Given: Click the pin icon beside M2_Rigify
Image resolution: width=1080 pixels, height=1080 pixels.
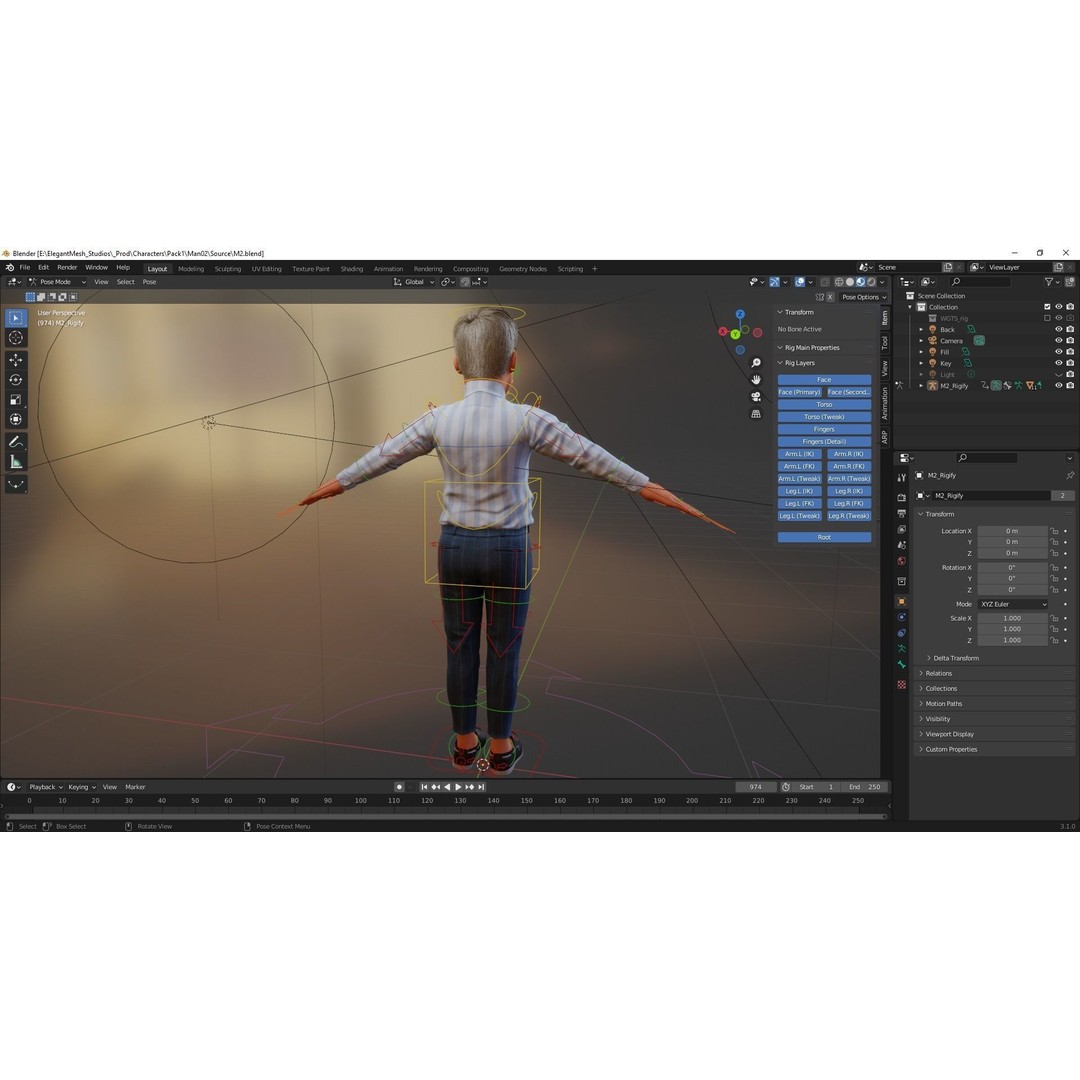Looking at the screenshot, I should (x=1070, y=475).
